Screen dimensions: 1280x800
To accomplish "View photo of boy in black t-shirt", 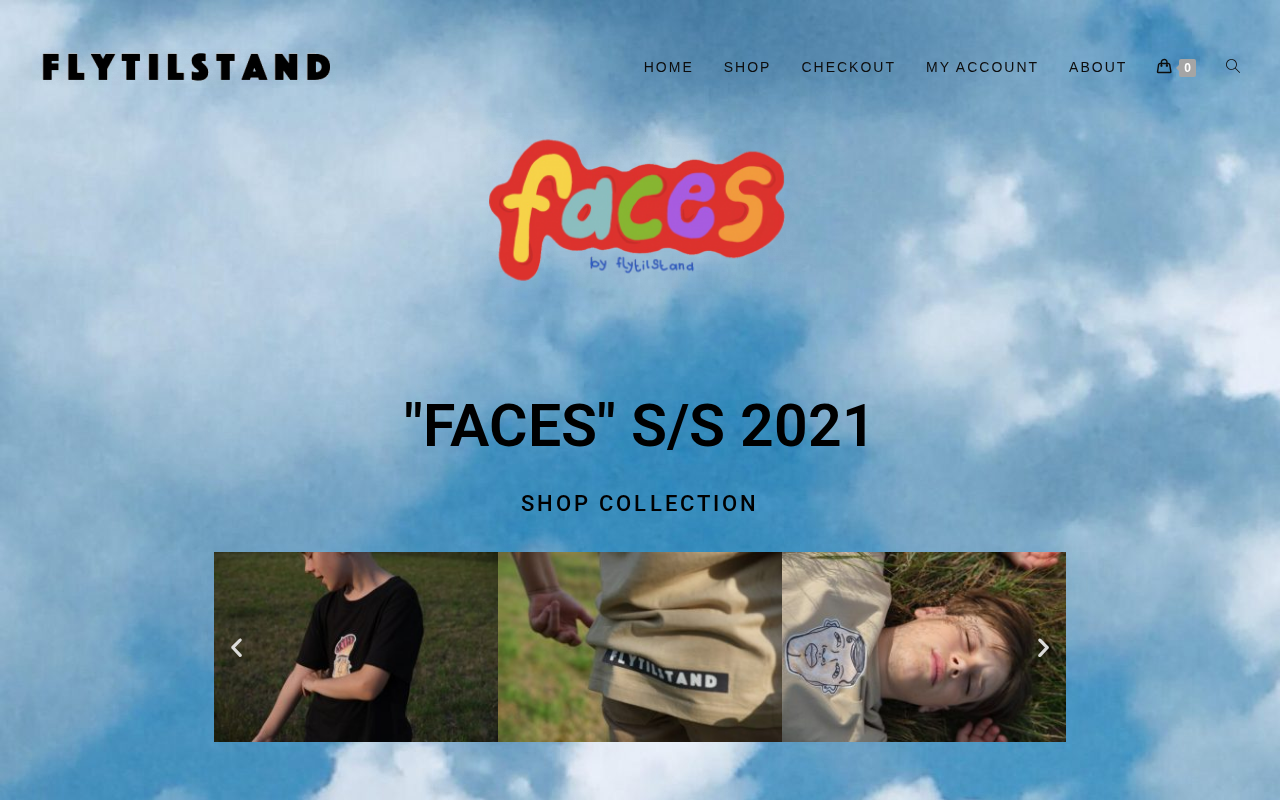I will coord(356,647).
